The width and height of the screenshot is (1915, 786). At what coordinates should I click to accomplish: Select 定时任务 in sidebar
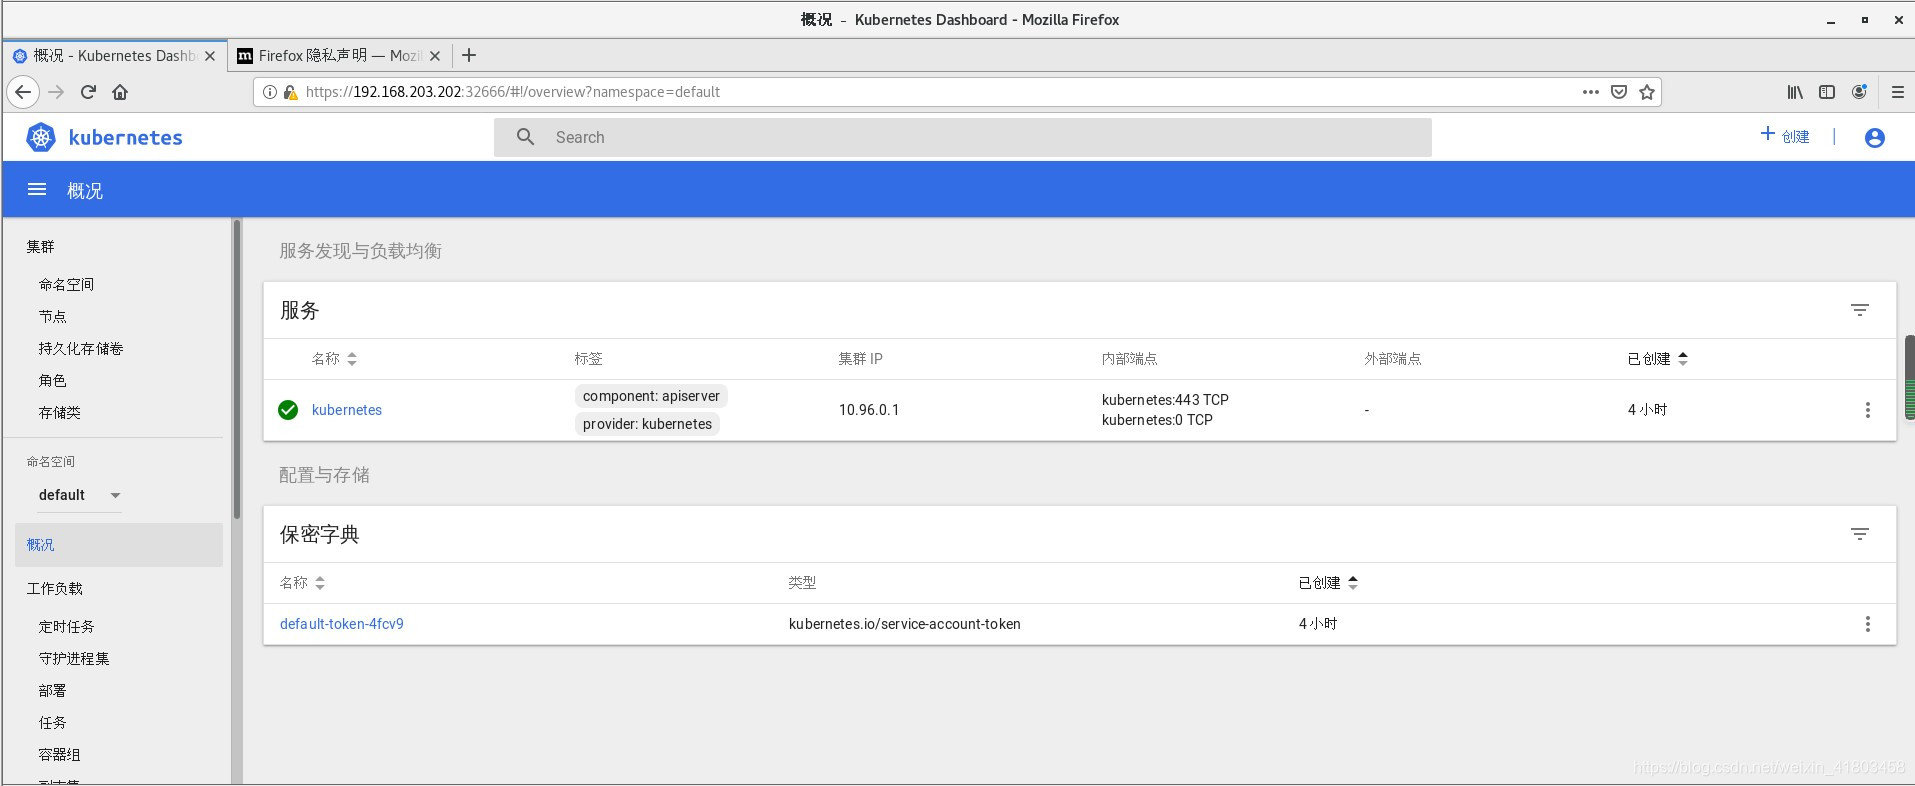click(x=66, y=627)
